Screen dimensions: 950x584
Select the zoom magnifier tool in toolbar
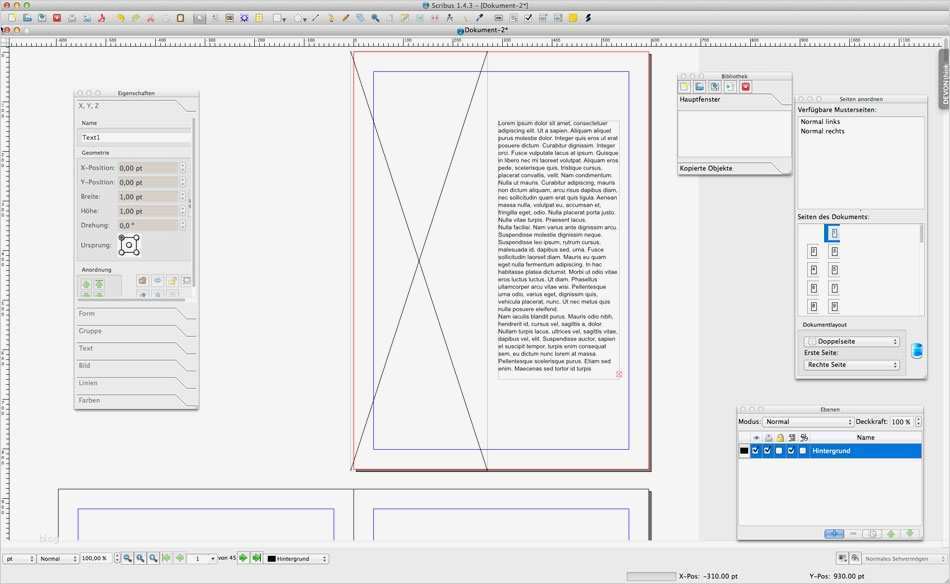point(375,18)
